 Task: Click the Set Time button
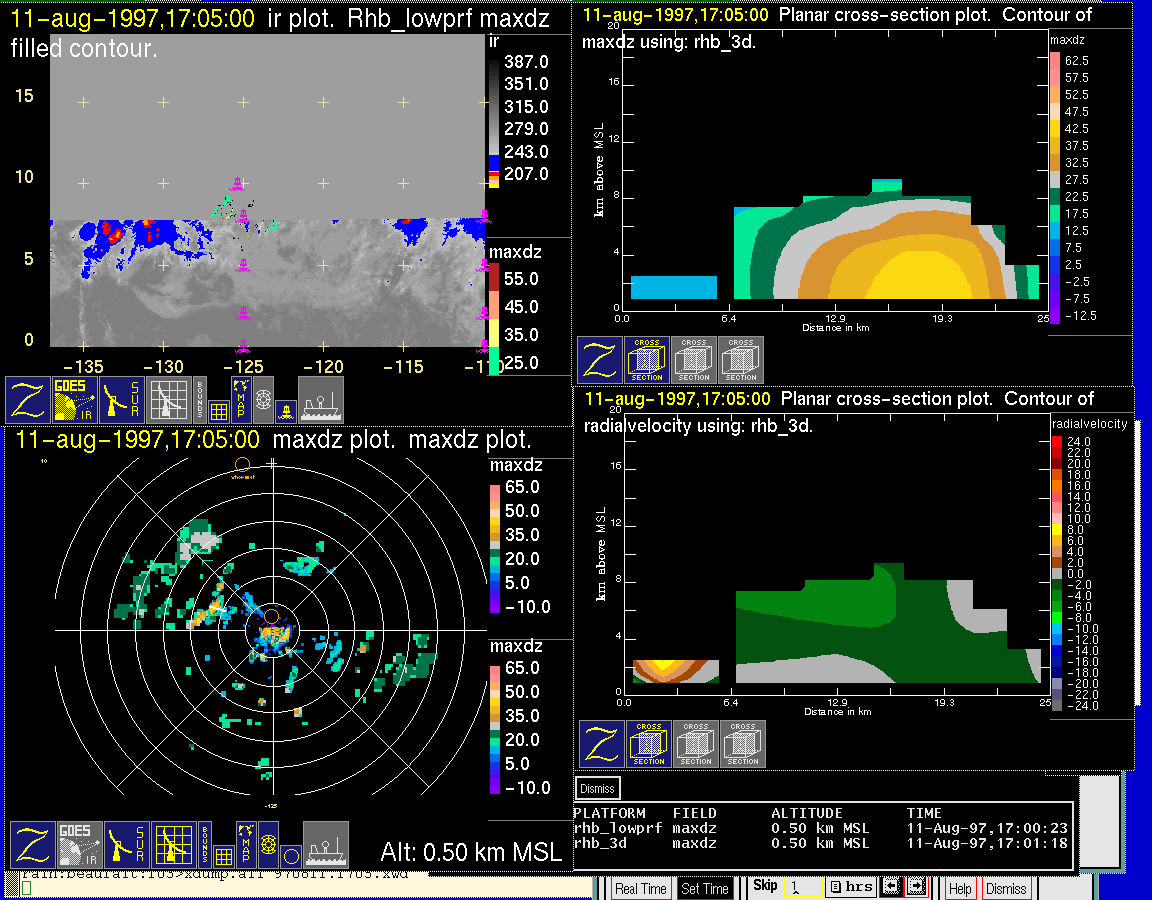704,888
